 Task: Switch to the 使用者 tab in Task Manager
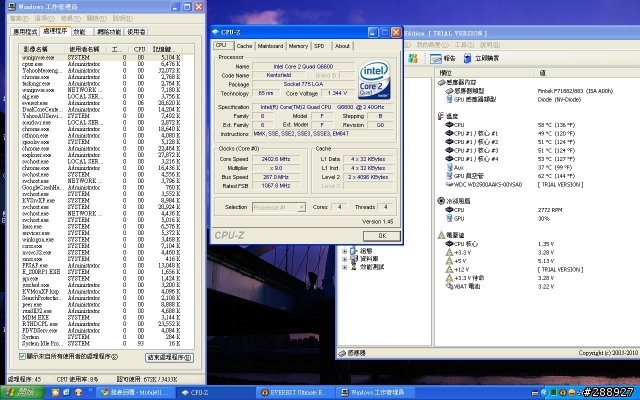pyautogui.click(x=136, y=32)
